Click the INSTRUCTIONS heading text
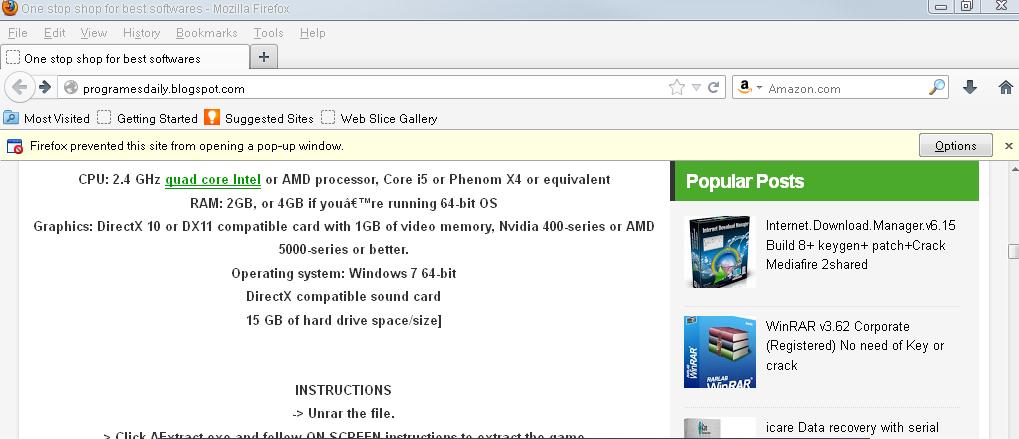 click(343, 390)
